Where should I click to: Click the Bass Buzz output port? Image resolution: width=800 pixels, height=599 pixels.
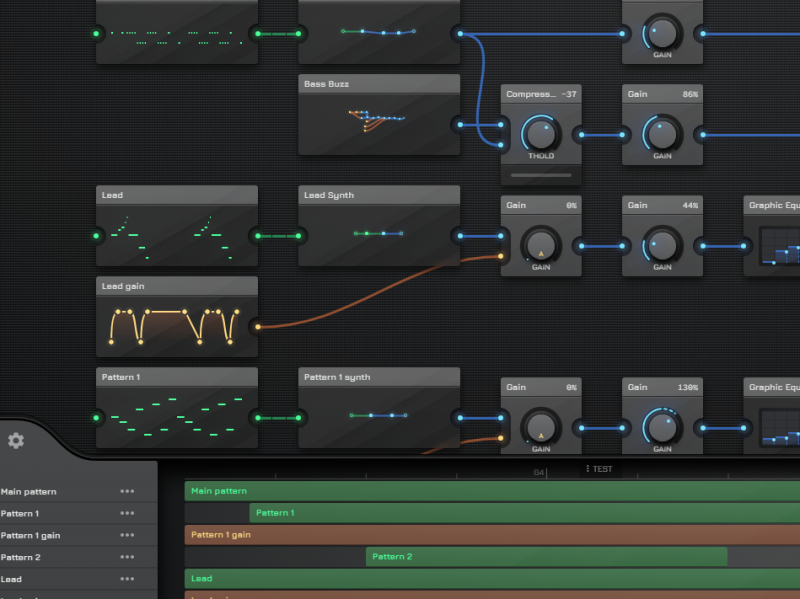(x=460, y=124)
